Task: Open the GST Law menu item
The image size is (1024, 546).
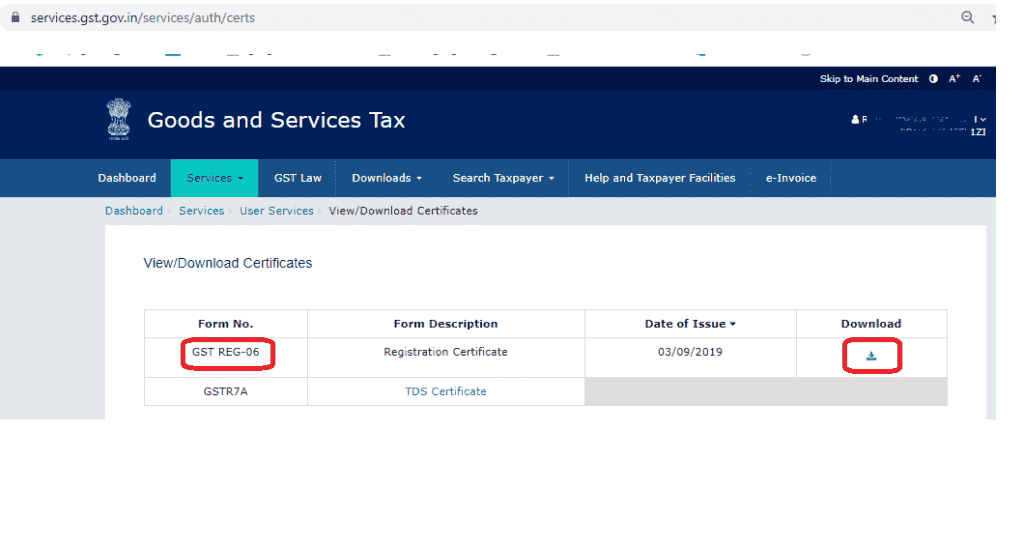Action: (298, 178)
